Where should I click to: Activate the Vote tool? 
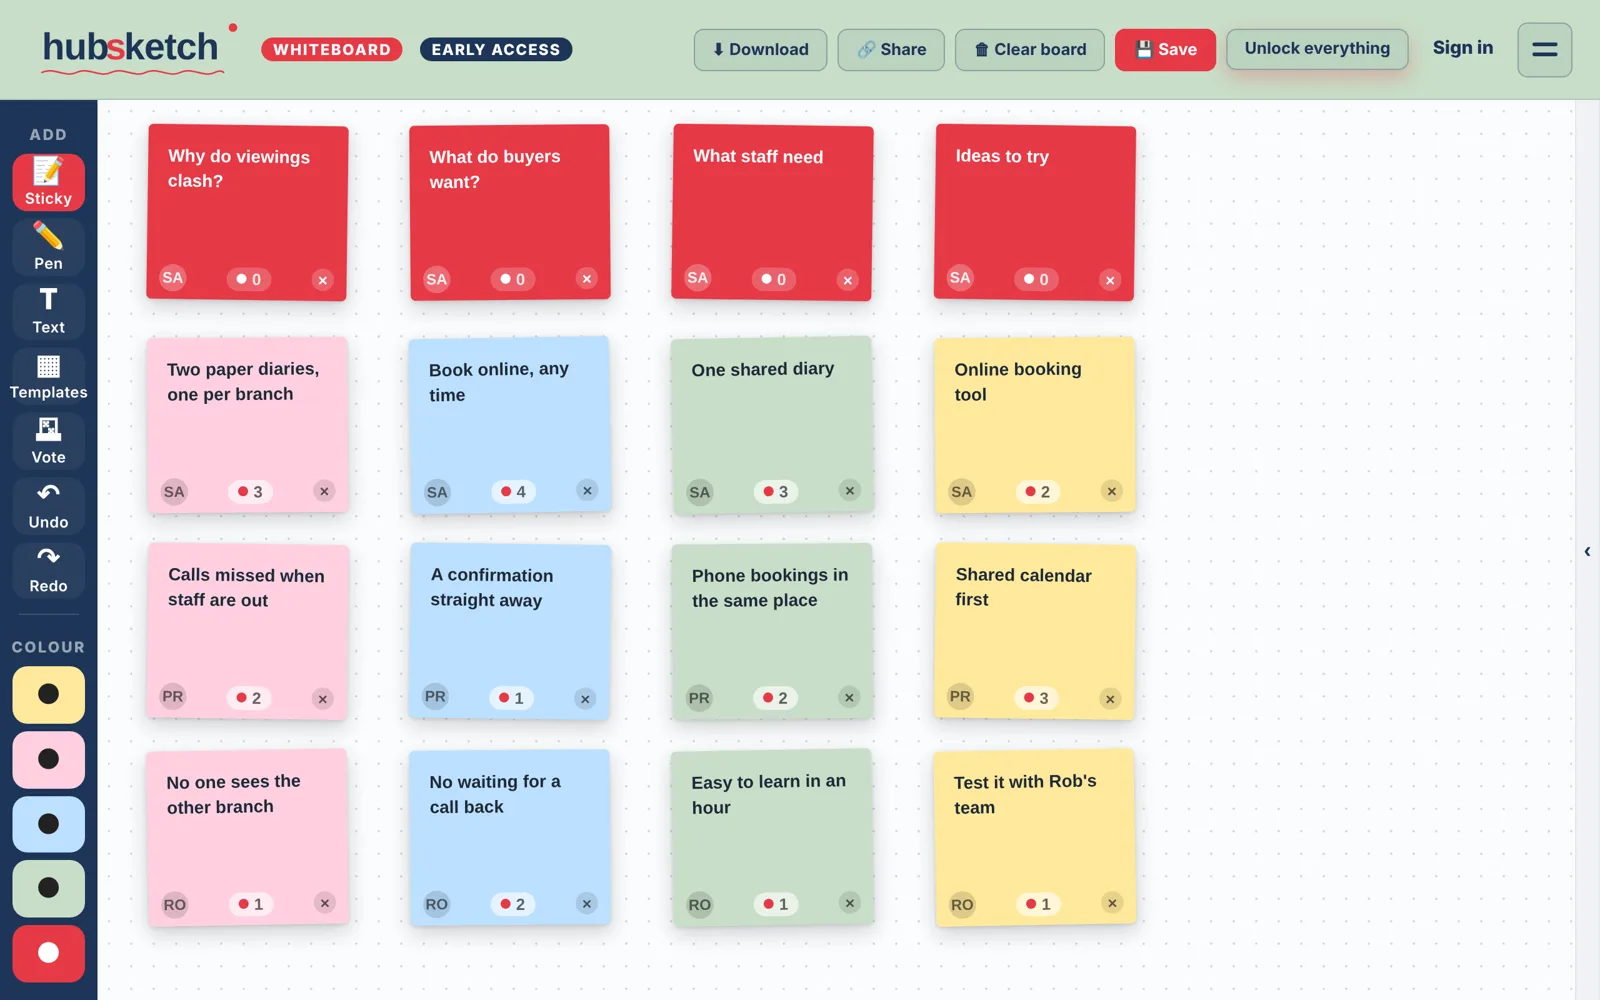tap(48, 441)
